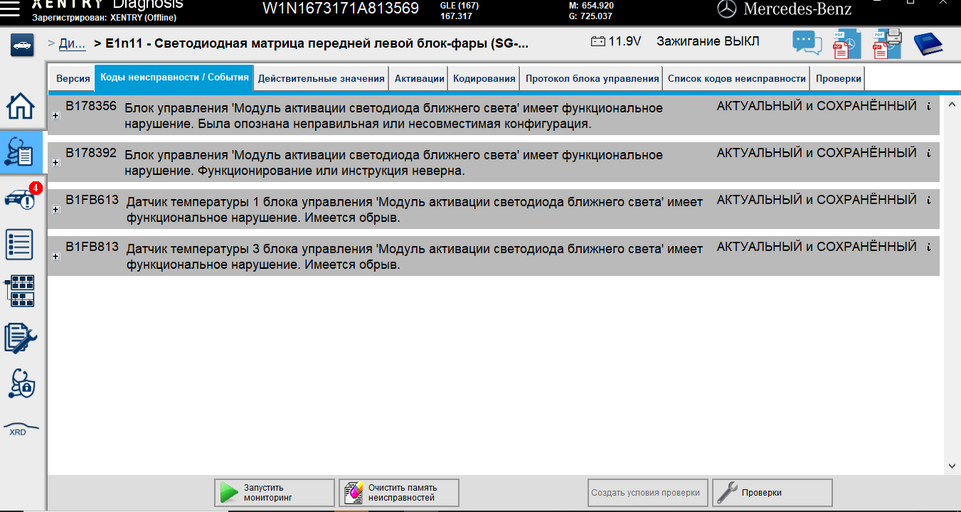Click Mercedes-Benz logo in header
This screenshot has height=512, width=961.
(x=784, y=9)
